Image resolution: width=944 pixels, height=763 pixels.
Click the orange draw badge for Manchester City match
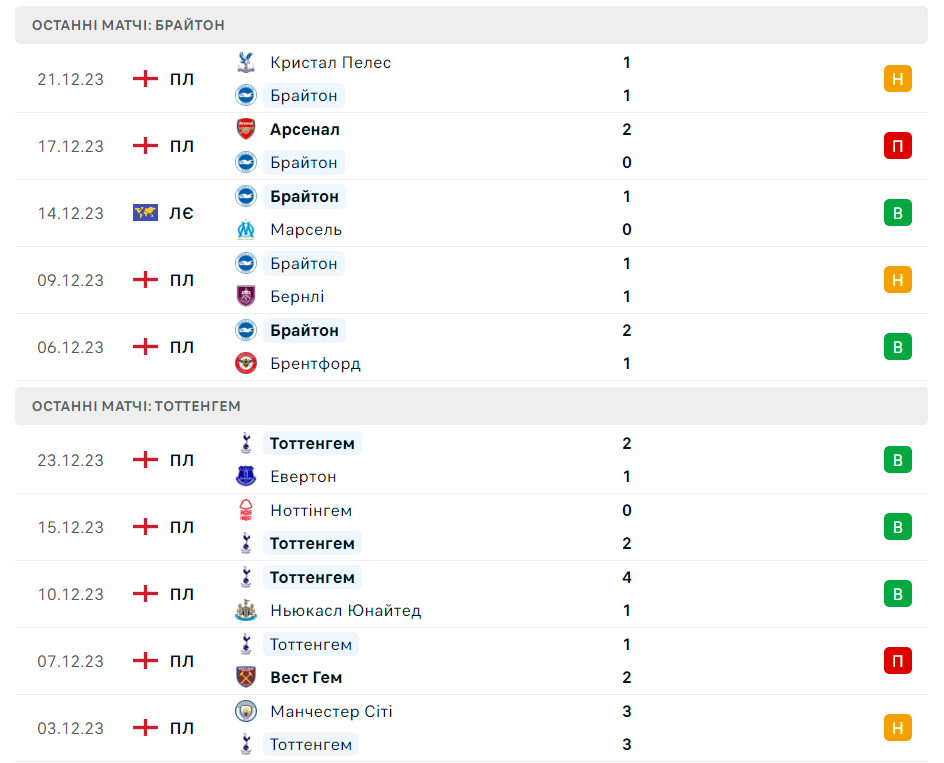[897, 728]
